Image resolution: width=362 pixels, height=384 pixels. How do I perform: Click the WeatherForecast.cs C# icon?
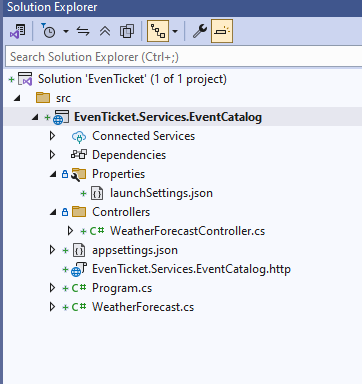point(79,307)
